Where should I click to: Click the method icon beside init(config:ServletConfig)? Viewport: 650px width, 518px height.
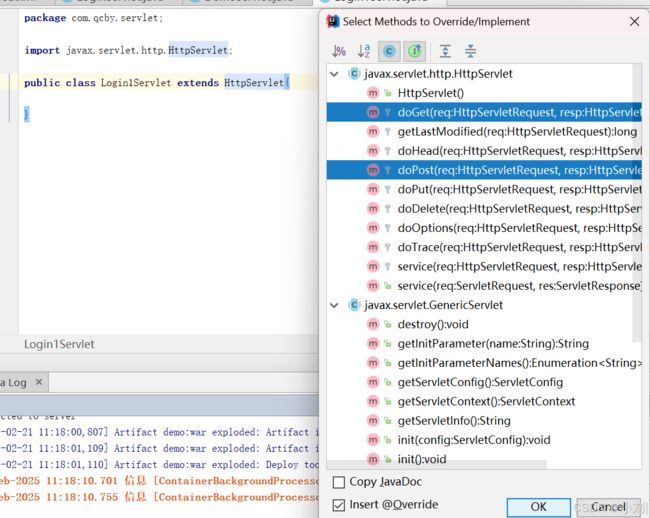point(373,440)
